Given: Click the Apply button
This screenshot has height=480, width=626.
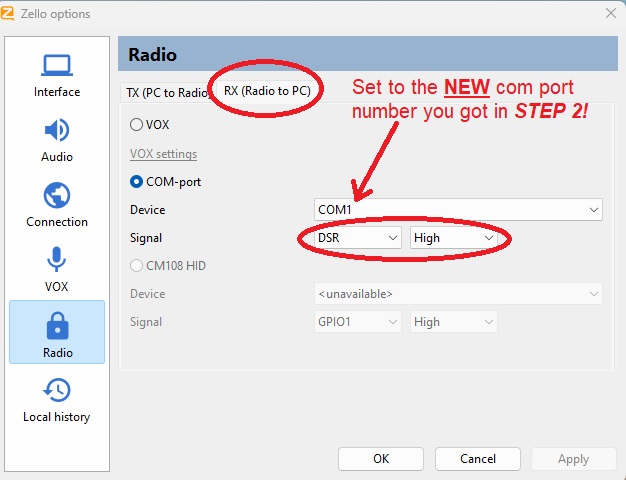Looking at the screenshot, I should (x=573, y=459).
